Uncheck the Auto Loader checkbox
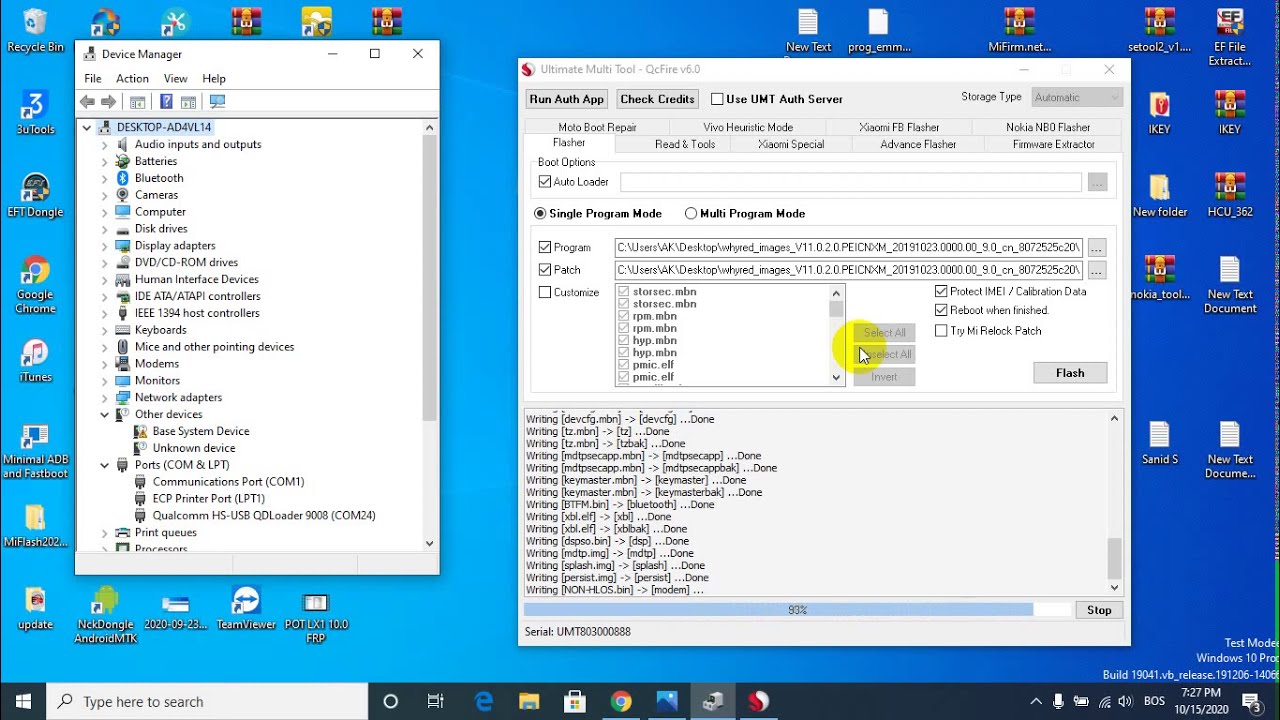The width and height of the screenshot is (1280, 720). 545,182
